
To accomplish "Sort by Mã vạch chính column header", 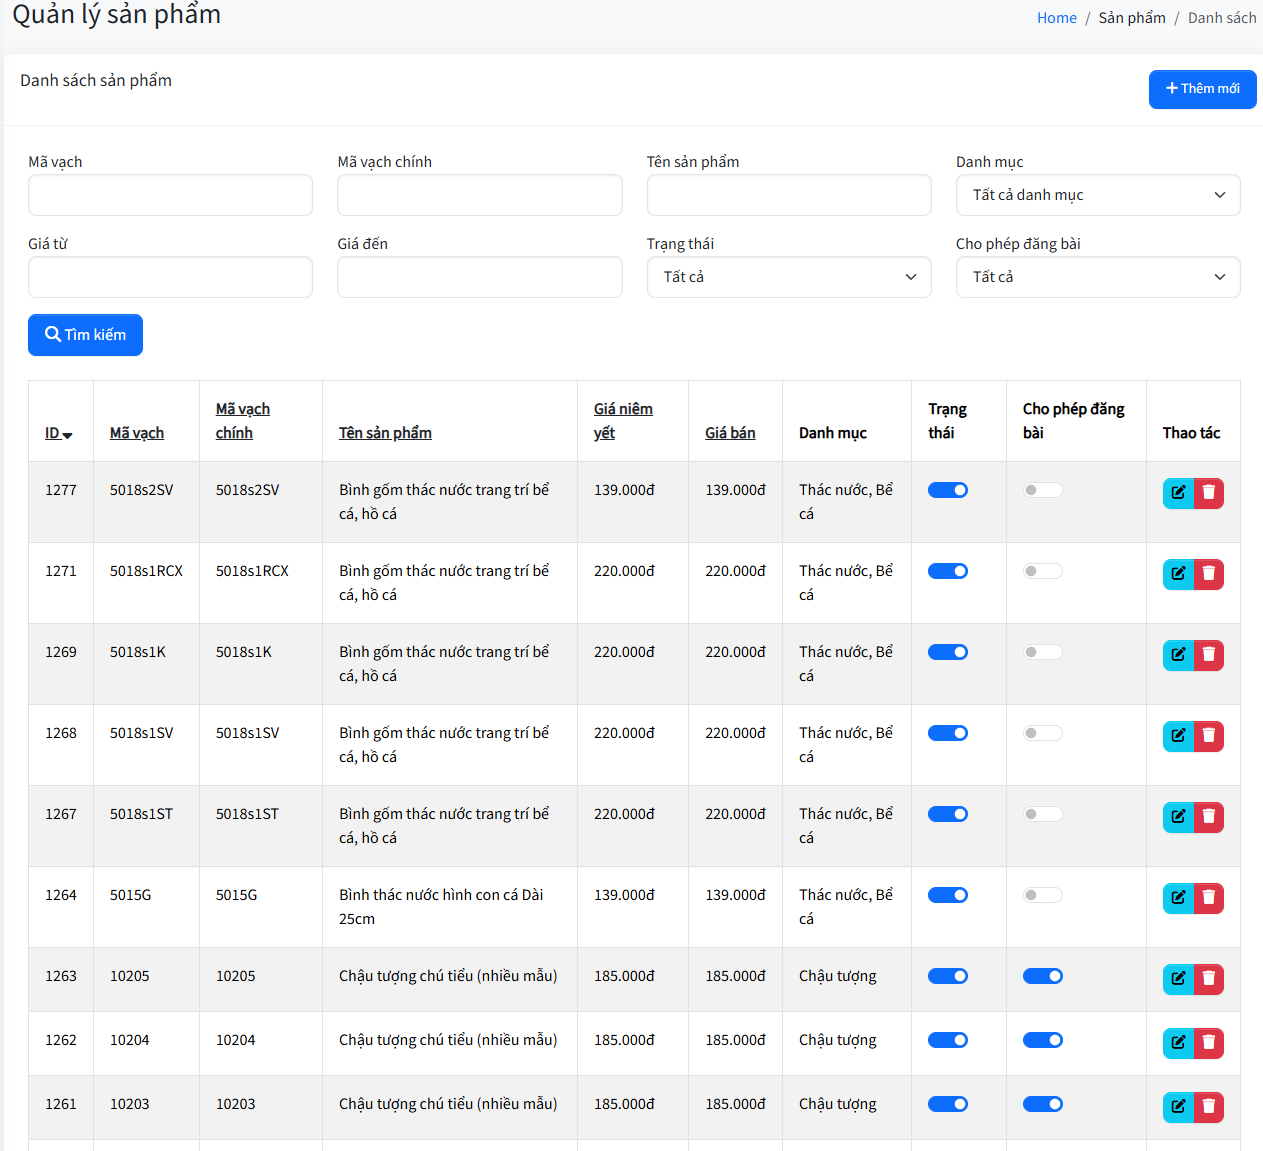I will [243, 421].
